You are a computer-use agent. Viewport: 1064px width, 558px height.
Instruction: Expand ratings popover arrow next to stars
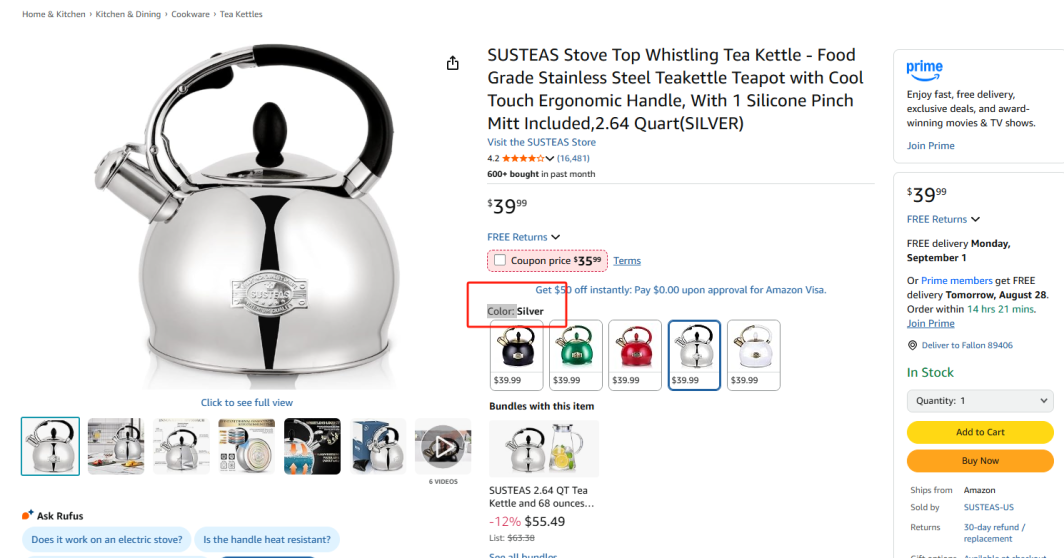[550, 158]
